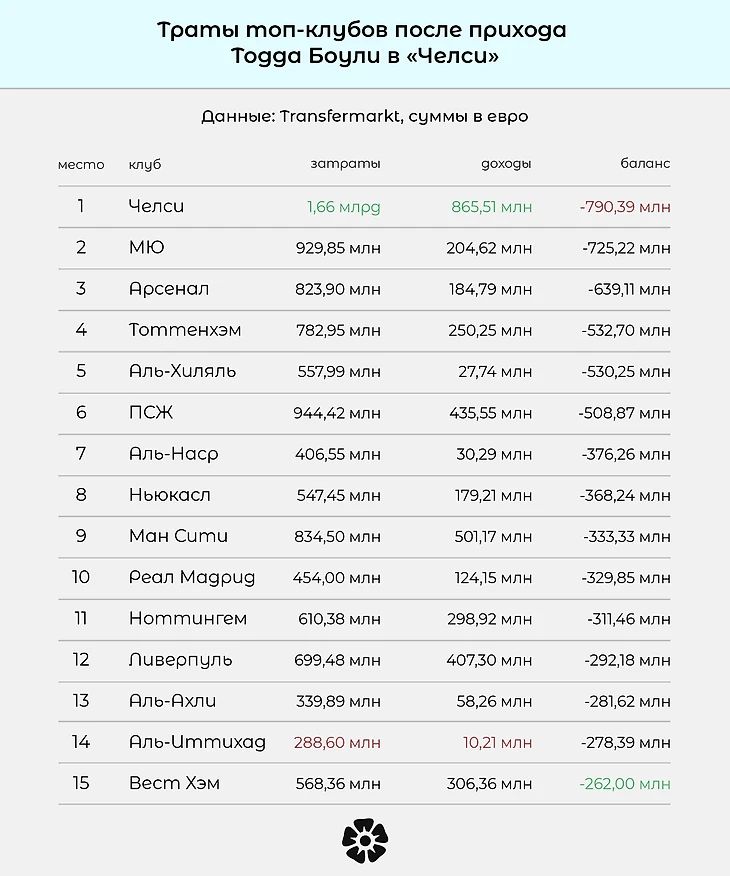Select the Арсенал club name

[x=168, y=289]
